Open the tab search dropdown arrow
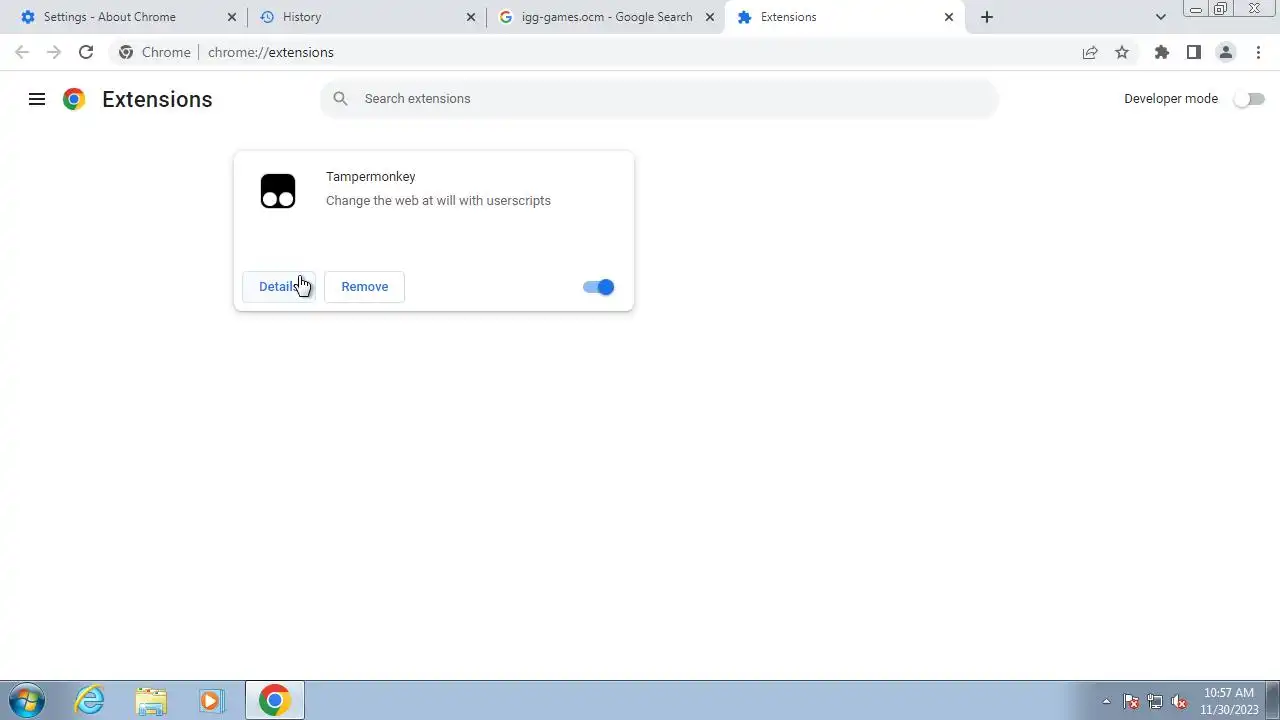Viewport: 1280px width, 720px height. tap(1160, 17)
